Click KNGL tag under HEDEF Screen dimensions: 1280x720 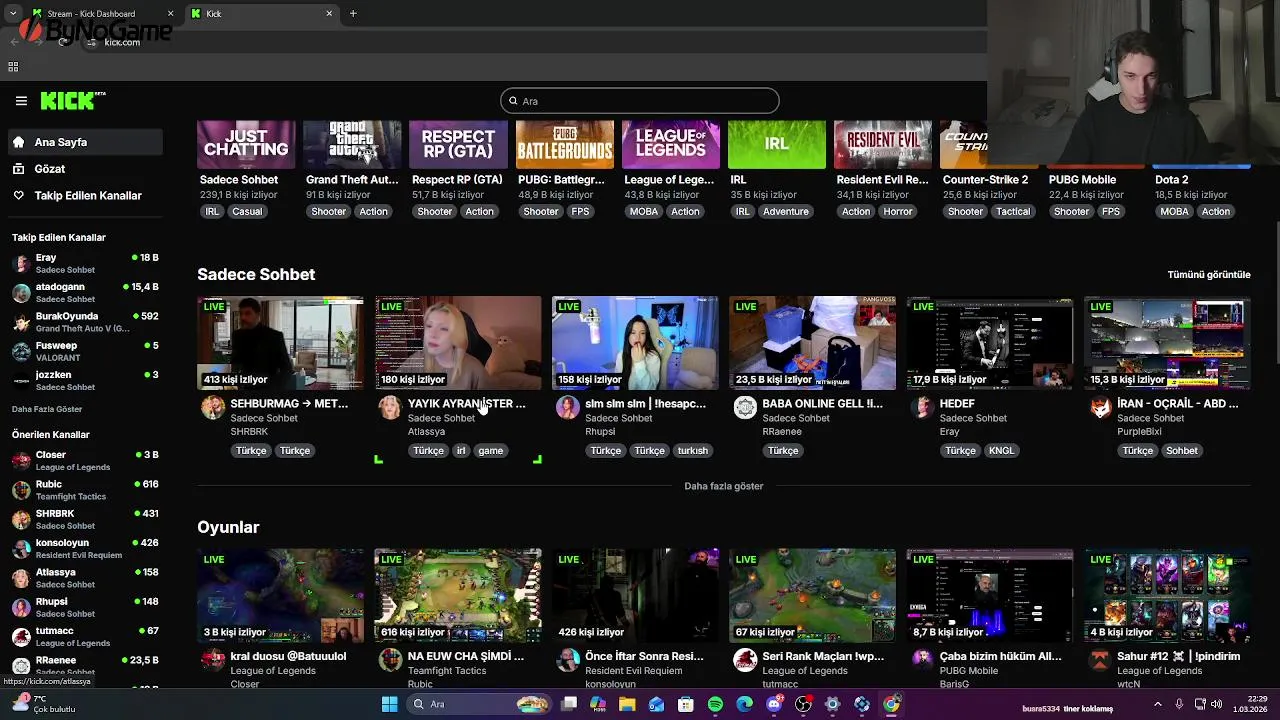[1001, 451]
